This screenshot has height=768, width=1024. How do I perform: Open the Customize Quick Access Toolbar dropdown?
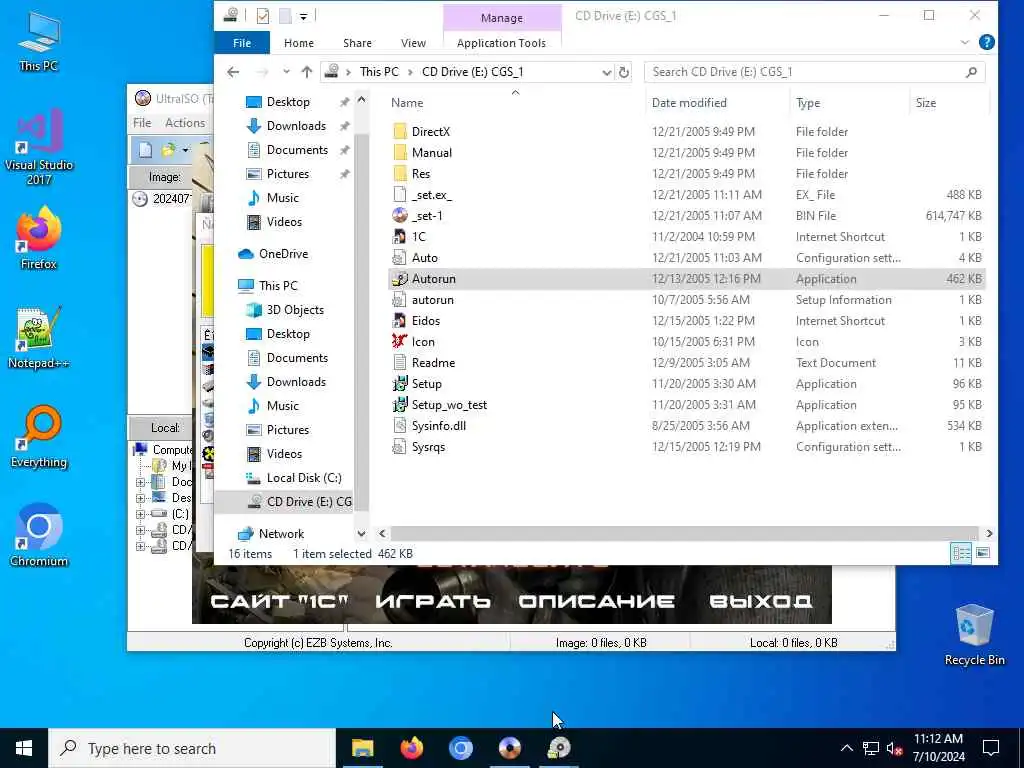(x=304, y=16)
